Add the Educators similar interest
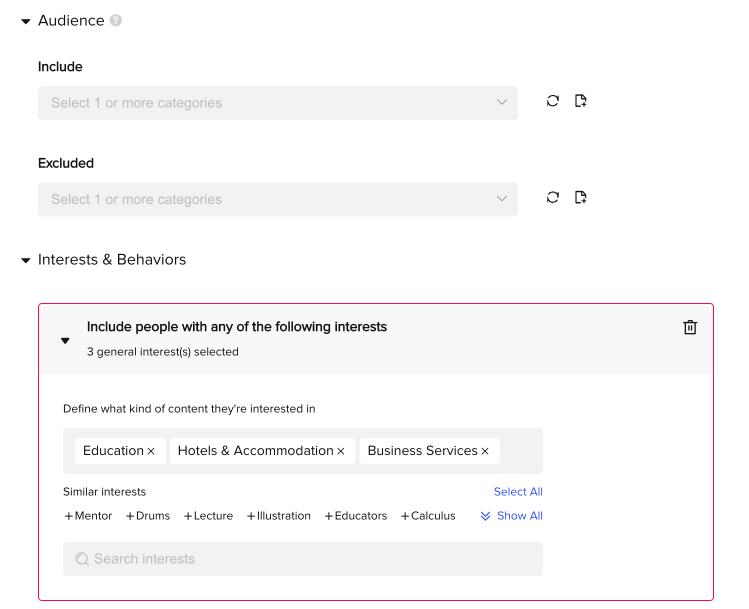This screenshot has width=749, height=609. (356, 516)
